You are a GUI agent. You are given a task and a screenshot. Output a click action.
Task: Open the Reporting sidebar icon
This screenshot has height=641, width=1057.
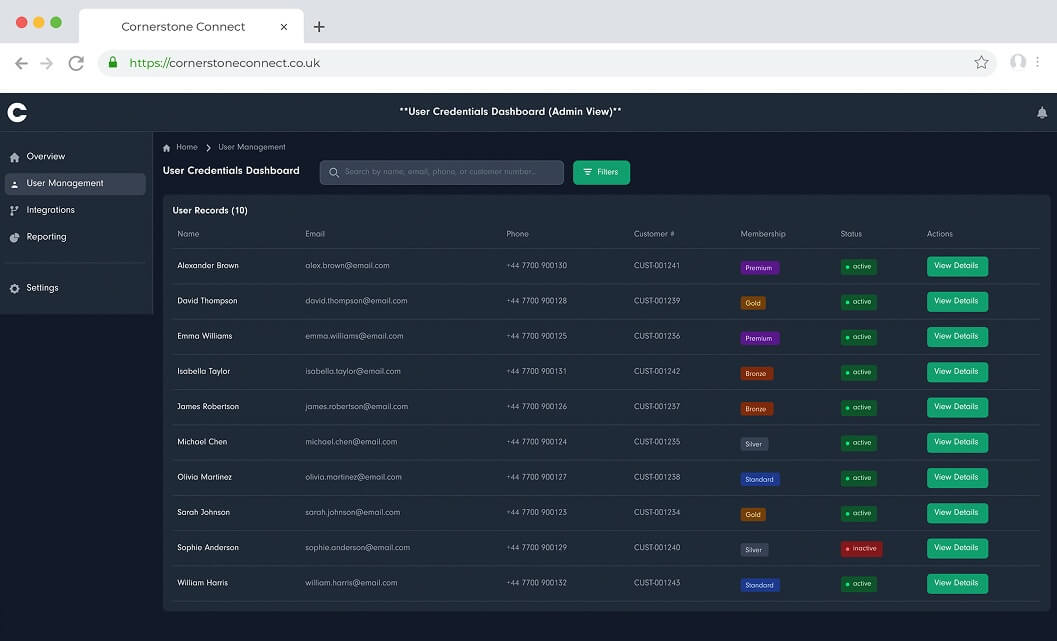(14, 237)
